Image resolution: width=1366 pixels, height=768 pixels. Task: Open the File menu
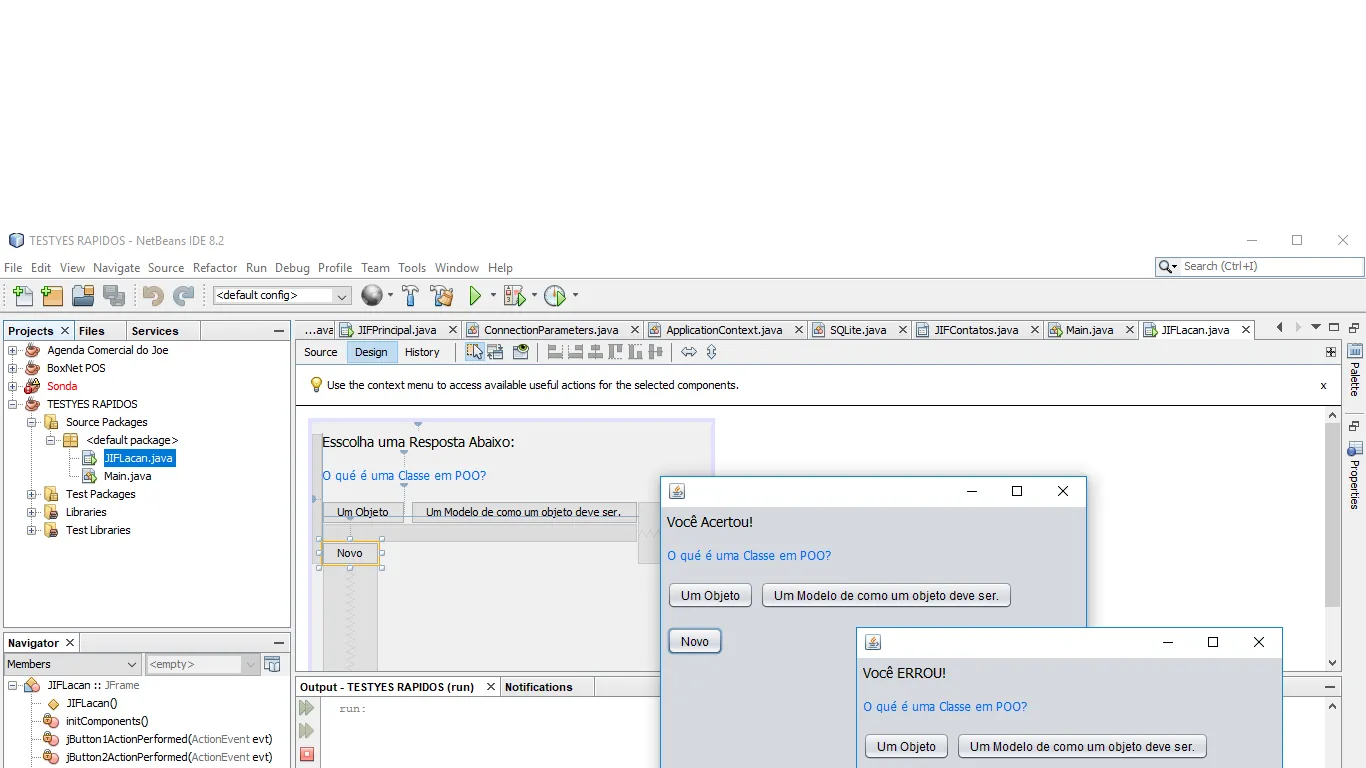pos(13,268)
